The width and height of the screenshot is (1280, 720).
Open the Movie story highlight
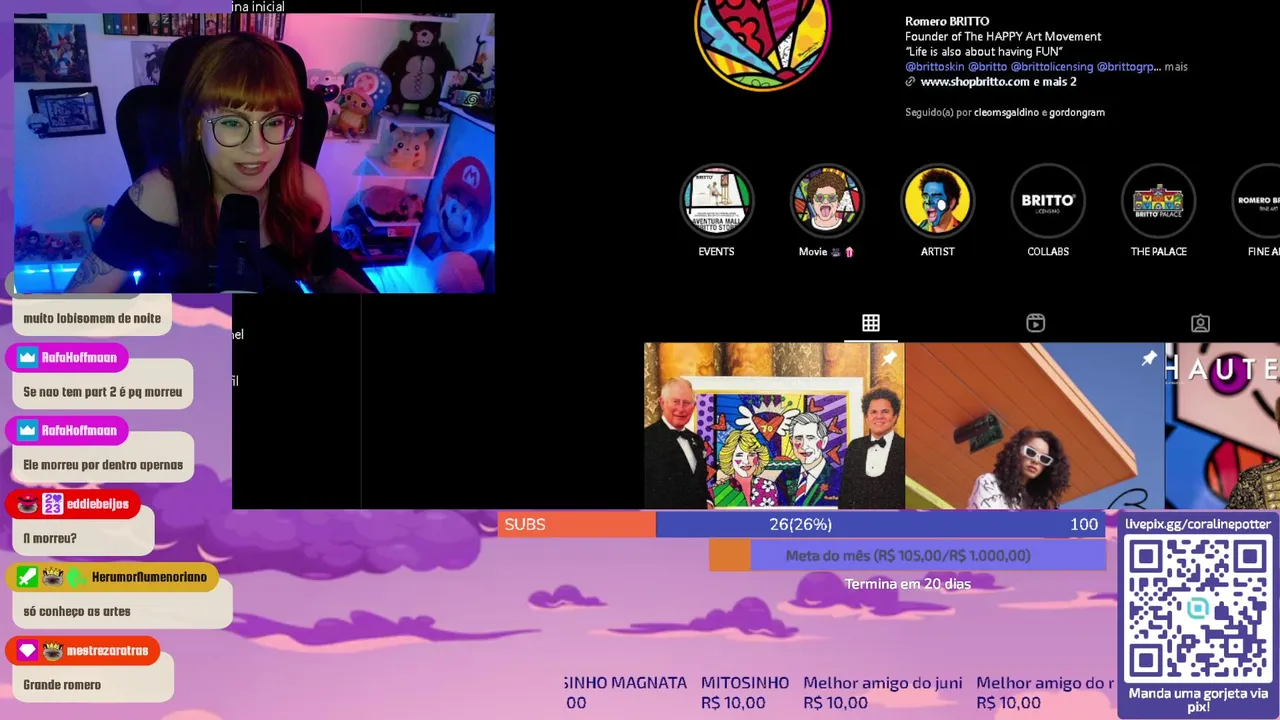827,201
